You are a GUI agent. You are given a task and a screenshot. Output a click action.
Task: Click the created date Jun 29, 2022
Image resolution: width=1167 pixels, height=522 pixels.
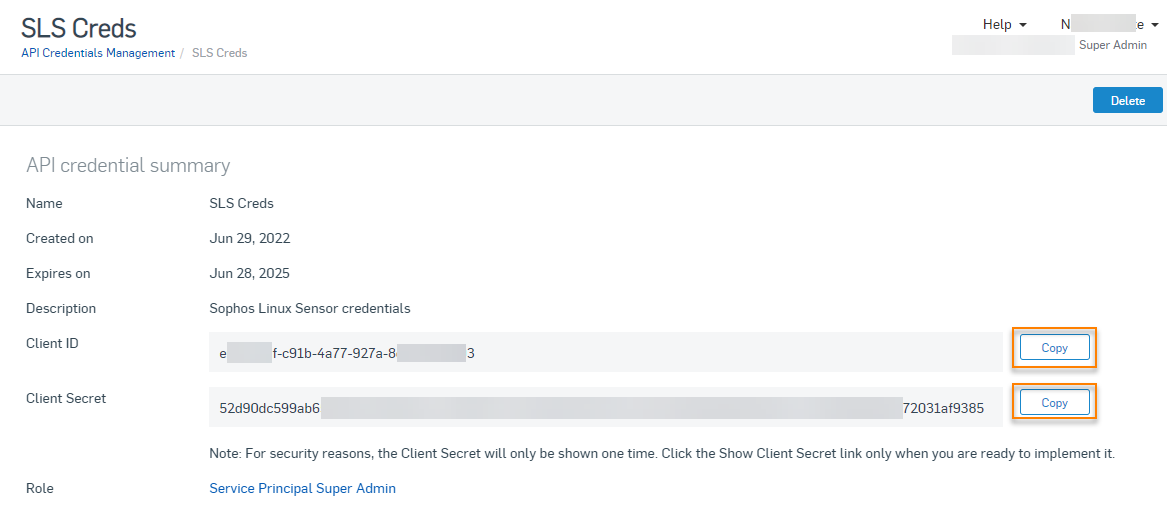tap(249, 238)
